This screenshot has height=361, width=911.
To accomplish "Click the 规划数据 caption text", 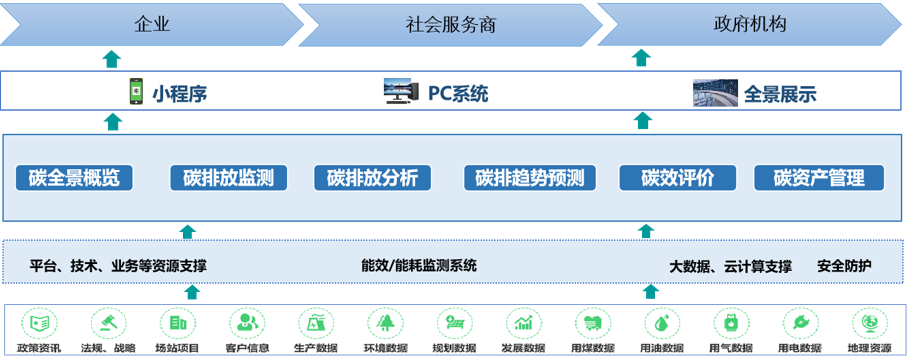I will tap(454, 348).
